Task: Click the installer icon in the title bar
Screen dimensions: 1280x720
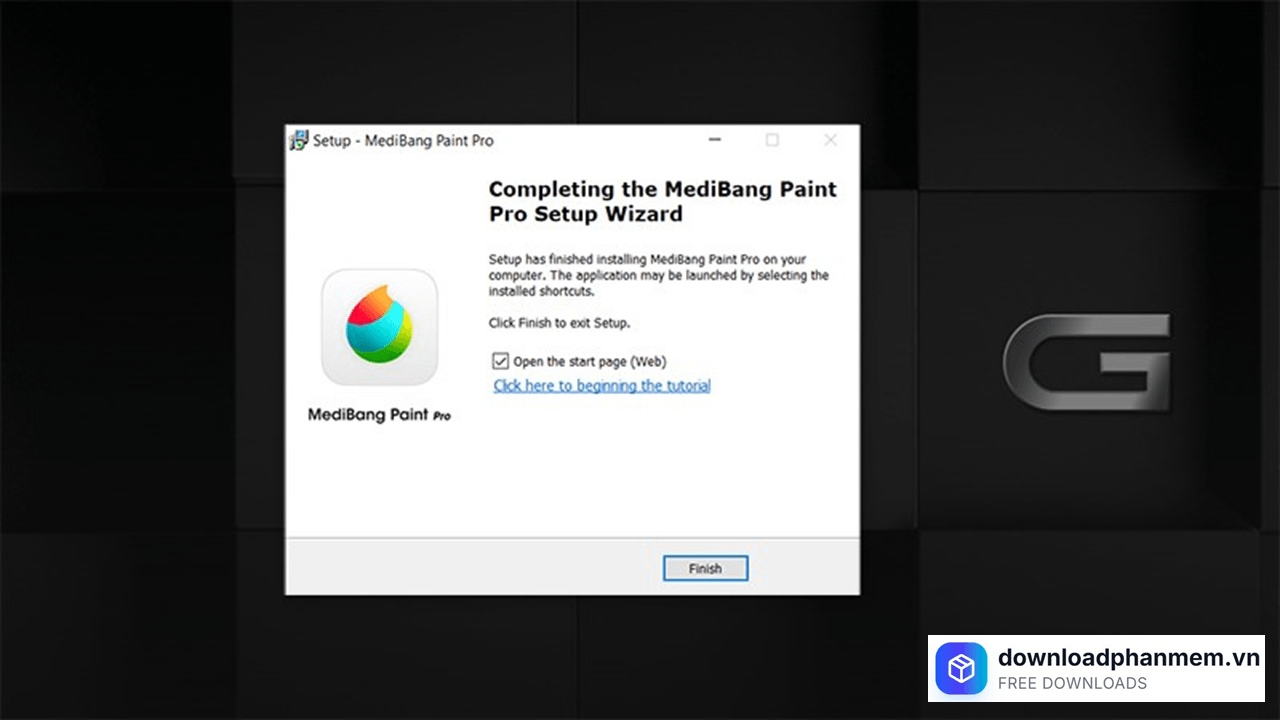Action: click(x=299, y=141)
